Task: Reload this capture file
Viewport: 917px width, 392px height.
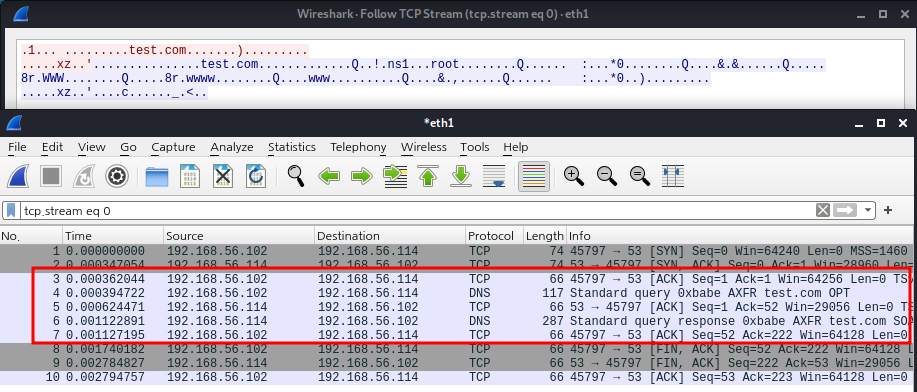Action: point(256,176)
